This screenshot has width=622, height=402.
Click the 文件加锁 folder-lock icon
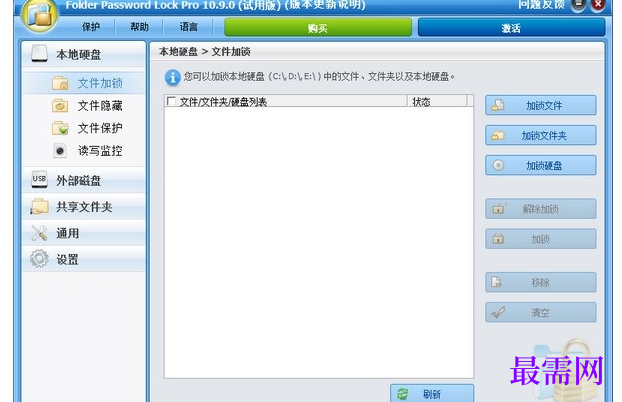pyautogui.click(x=60, y=83)
